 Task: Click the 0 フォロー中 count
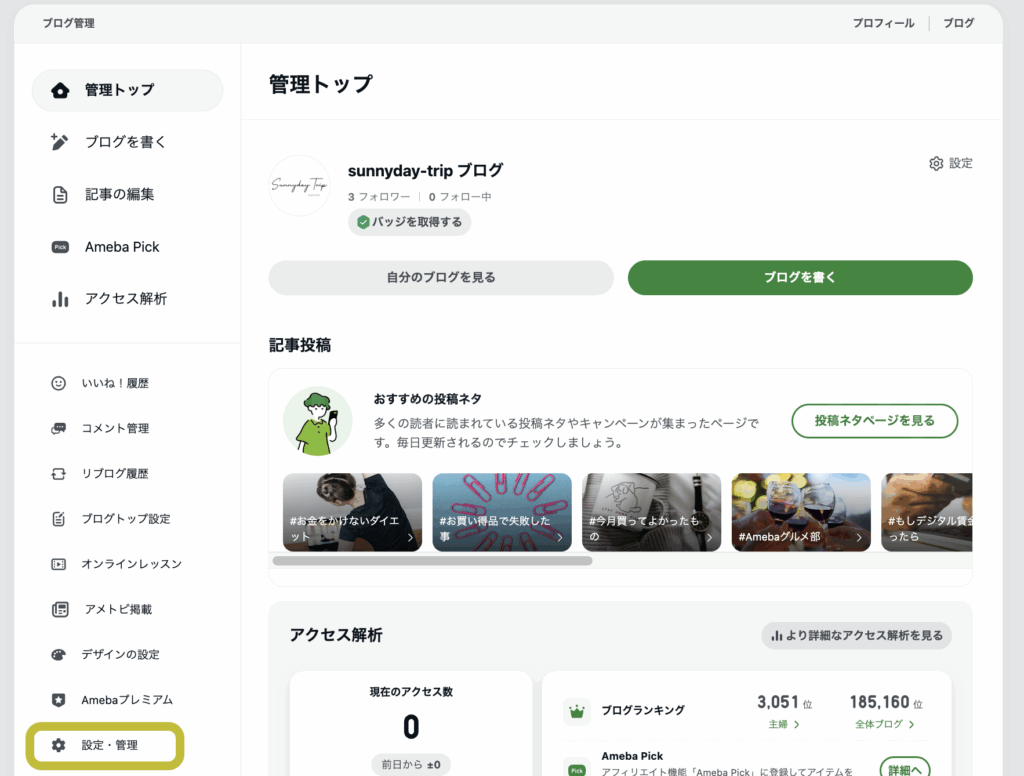[460, 197]
